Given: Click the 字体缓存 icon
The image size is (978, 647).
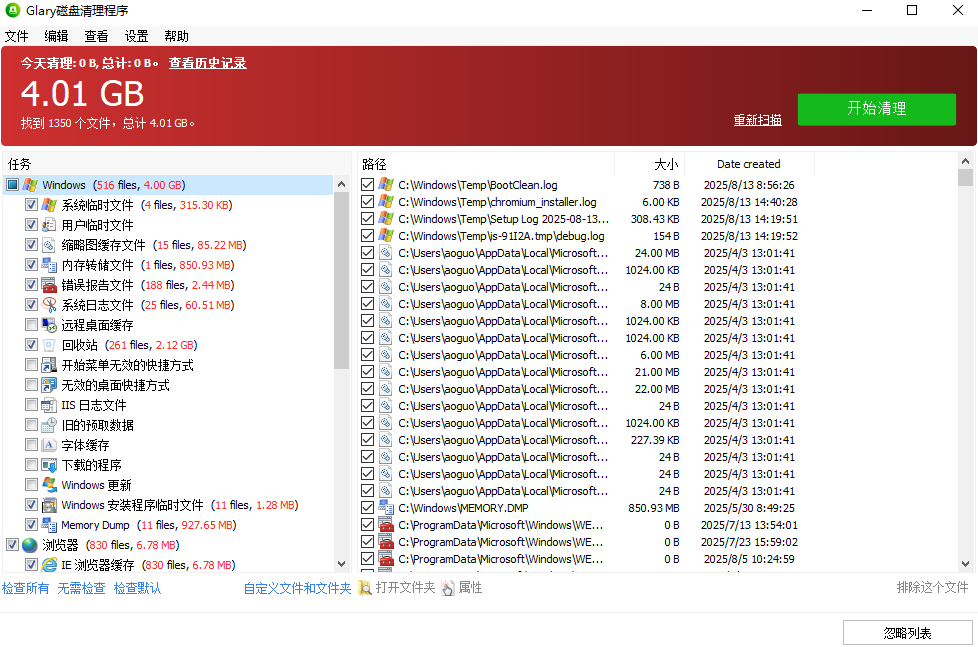Looking at the screenshot, I should [49, 445].
